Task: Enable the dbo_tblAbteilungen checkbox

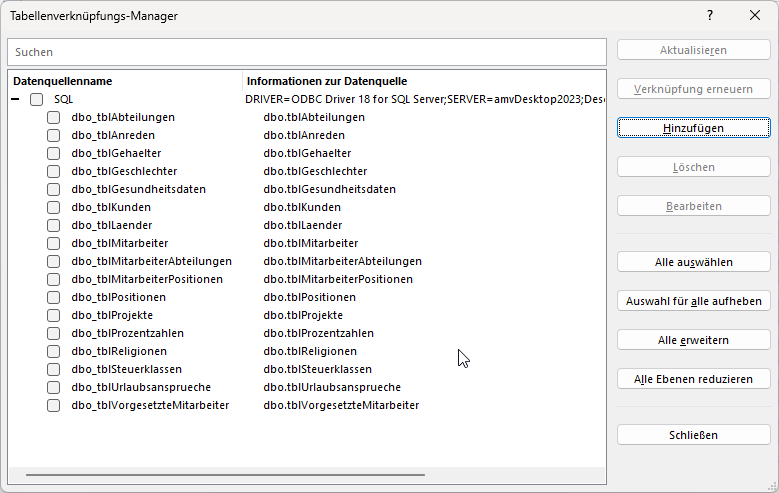Action: tap(54, 117)
